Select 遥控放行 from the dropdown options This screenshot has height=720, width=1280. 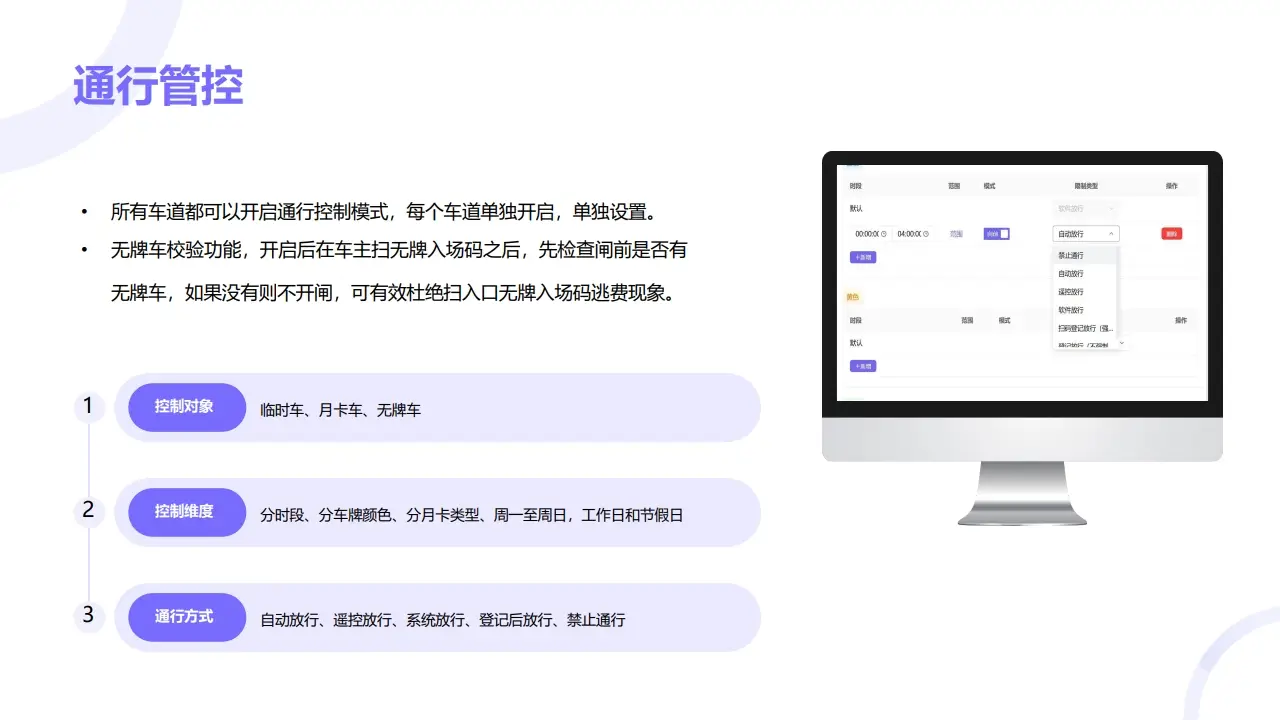tap(1069, 292)
